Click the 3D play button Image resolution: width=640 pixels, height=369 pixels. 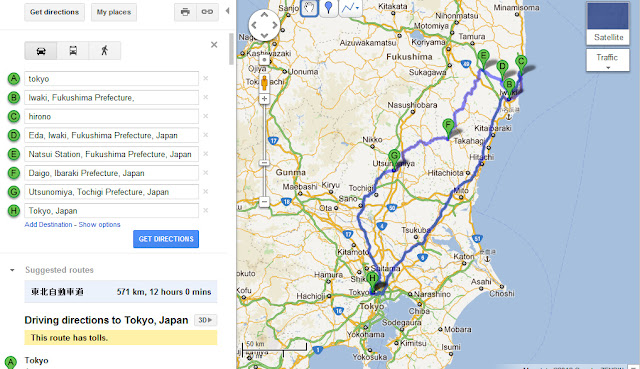[x=205, y=320]
